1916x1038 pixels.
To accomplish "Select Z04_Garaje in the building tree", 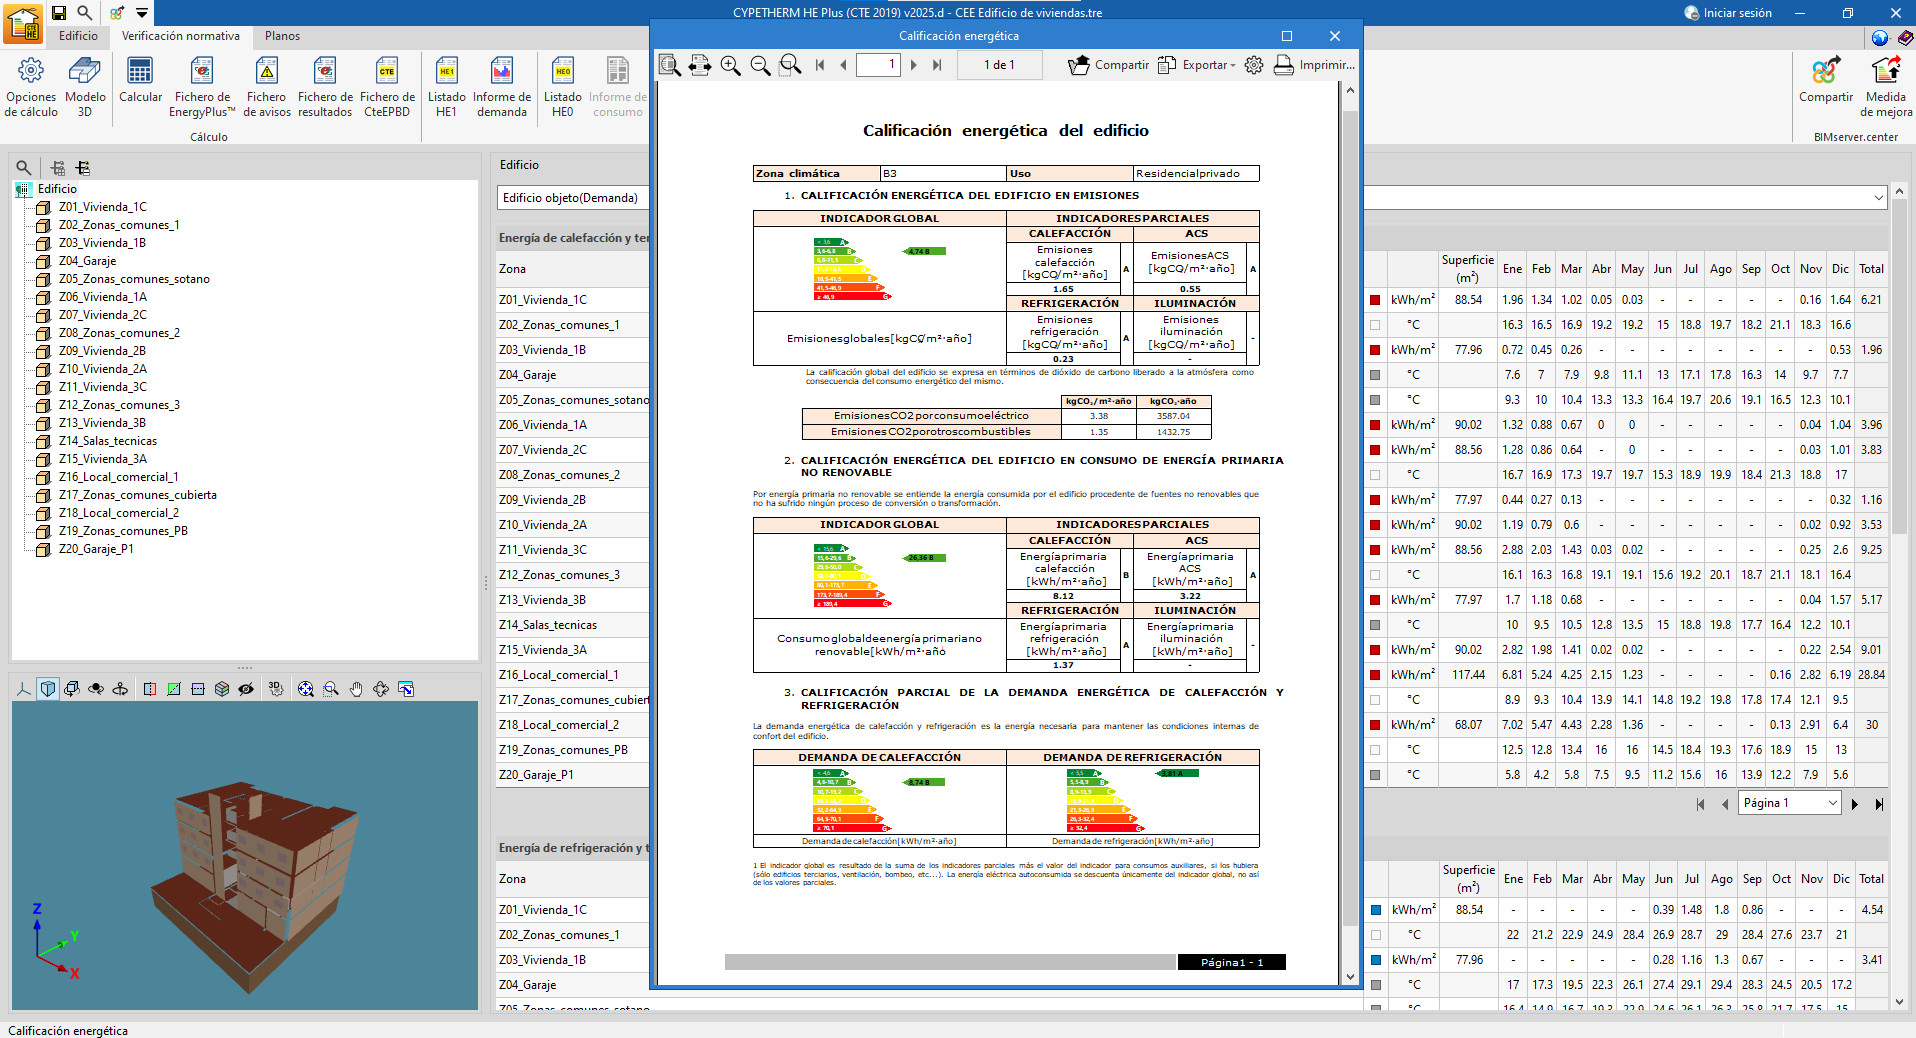I will pyautogui.click(x=87, y=261).
